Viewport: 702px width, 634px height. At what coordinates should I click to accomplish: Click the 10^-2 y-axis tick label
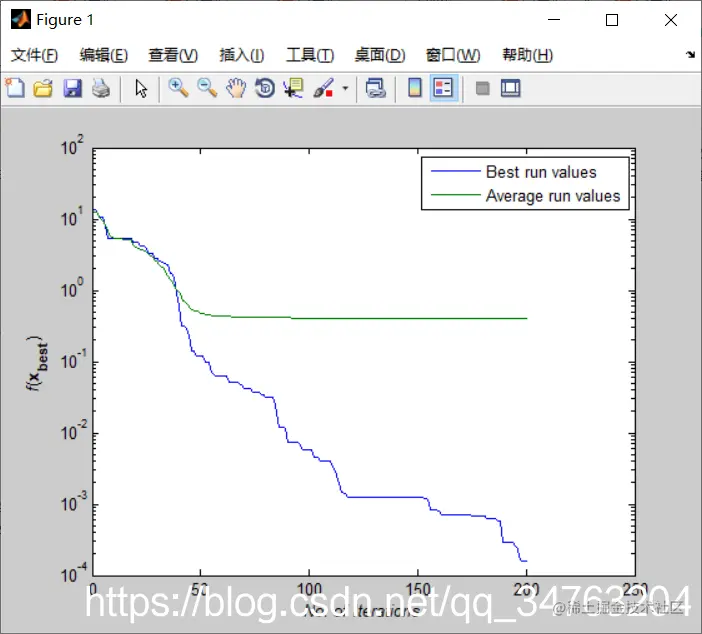click(74, 430)
